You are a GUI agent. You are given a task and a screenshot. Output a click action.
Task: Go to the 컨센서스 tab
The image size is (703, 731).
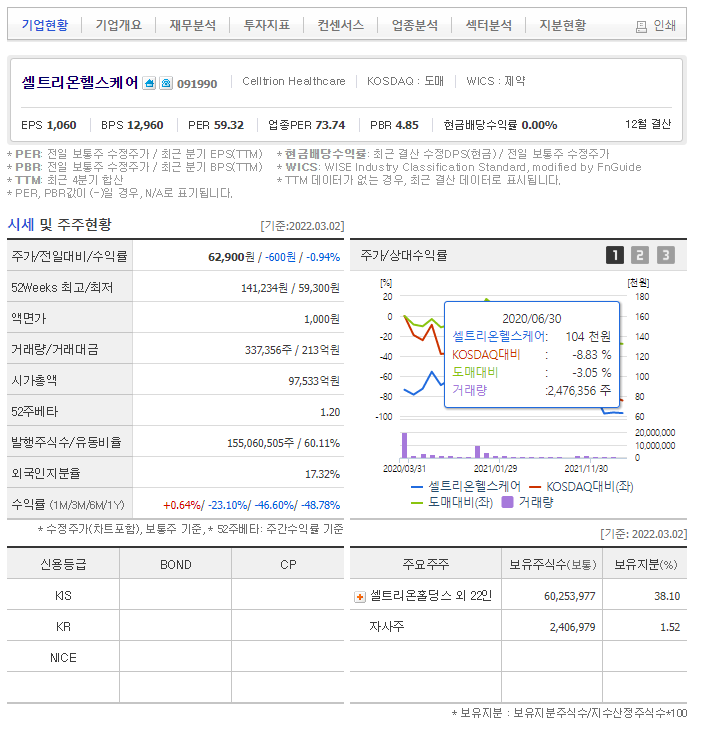(341, 25)
